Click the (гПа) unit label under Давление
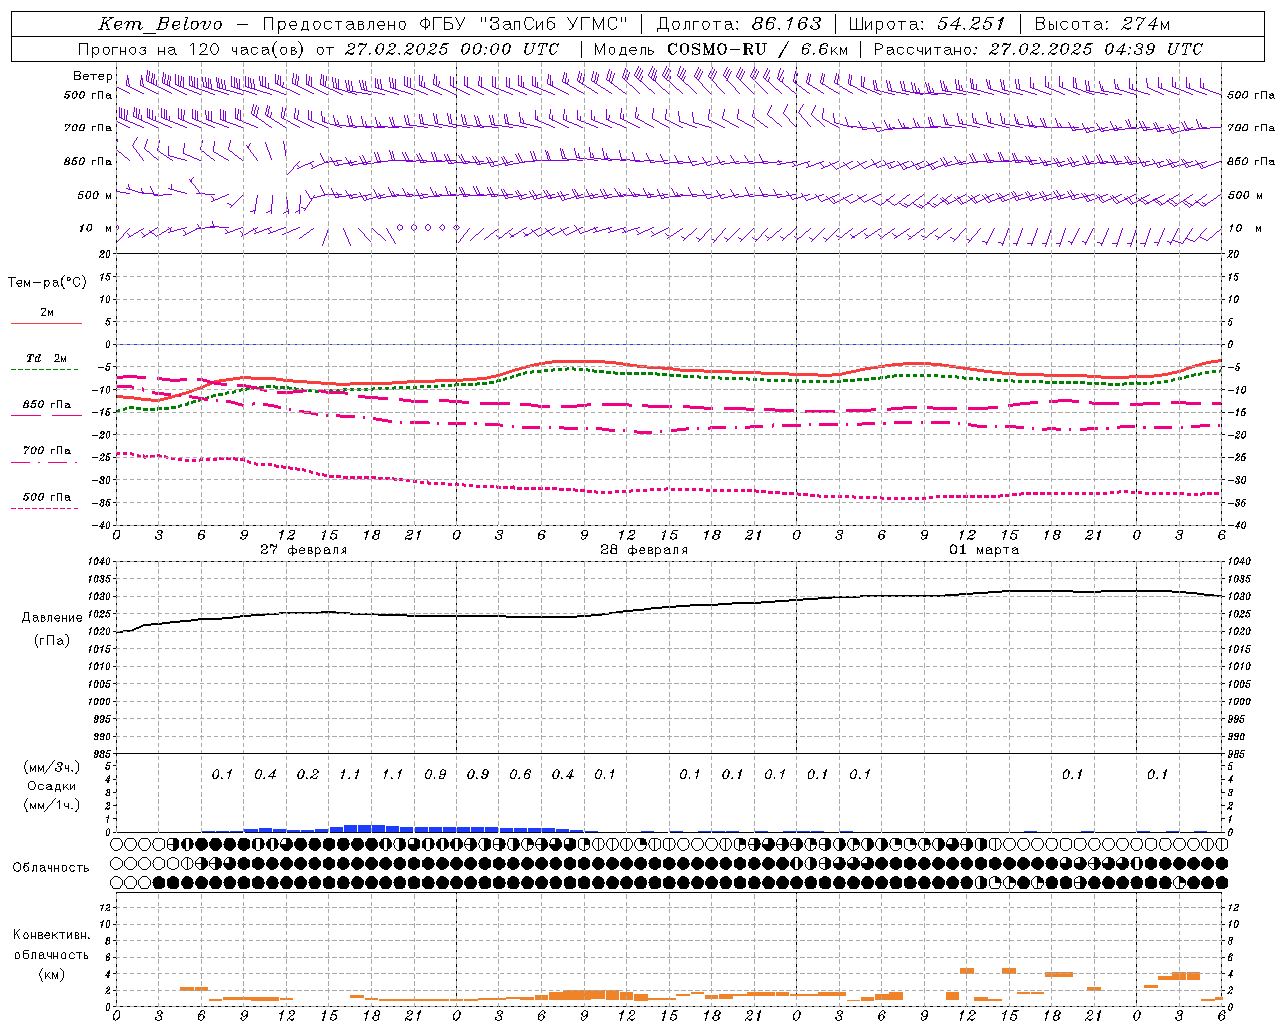Viewport: 1280px width, 1024px height. pyautogui.click(x=52, y=640)
